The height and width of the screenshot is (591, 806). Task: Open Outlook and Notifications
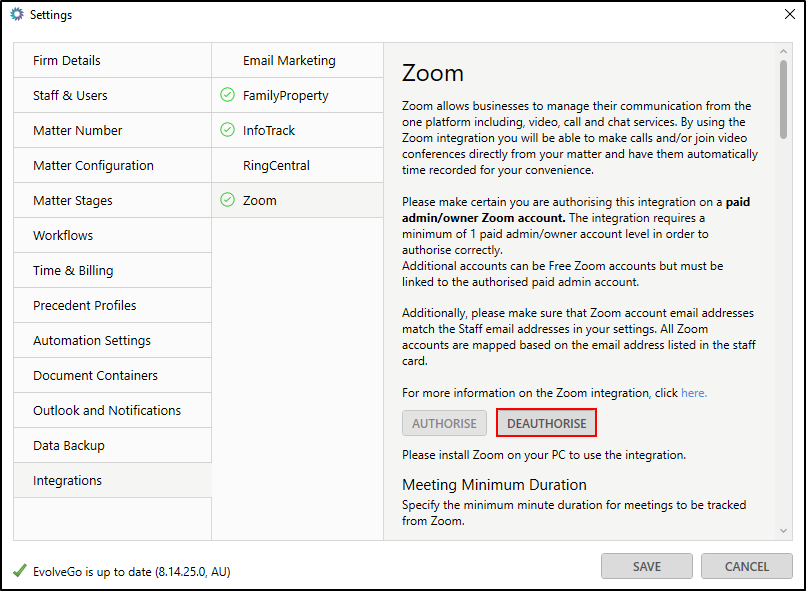point(113,410)
